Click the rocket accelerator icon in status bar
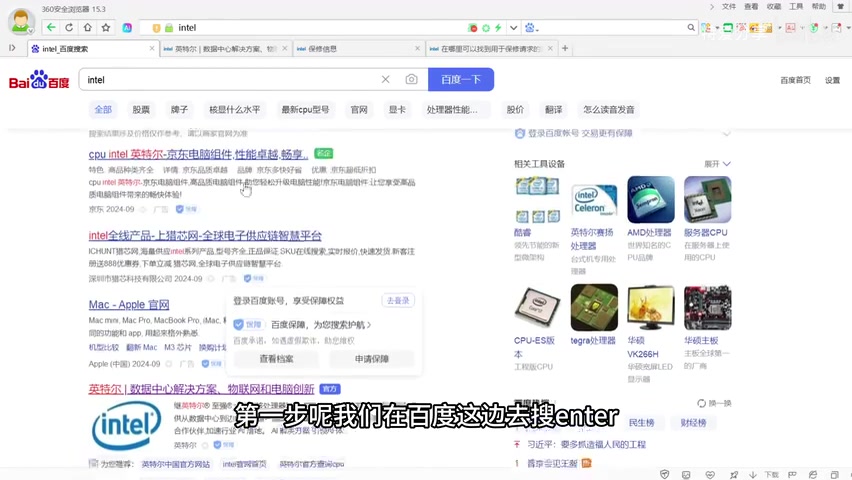This screenshot has height=480, width=852. [734, 475]
